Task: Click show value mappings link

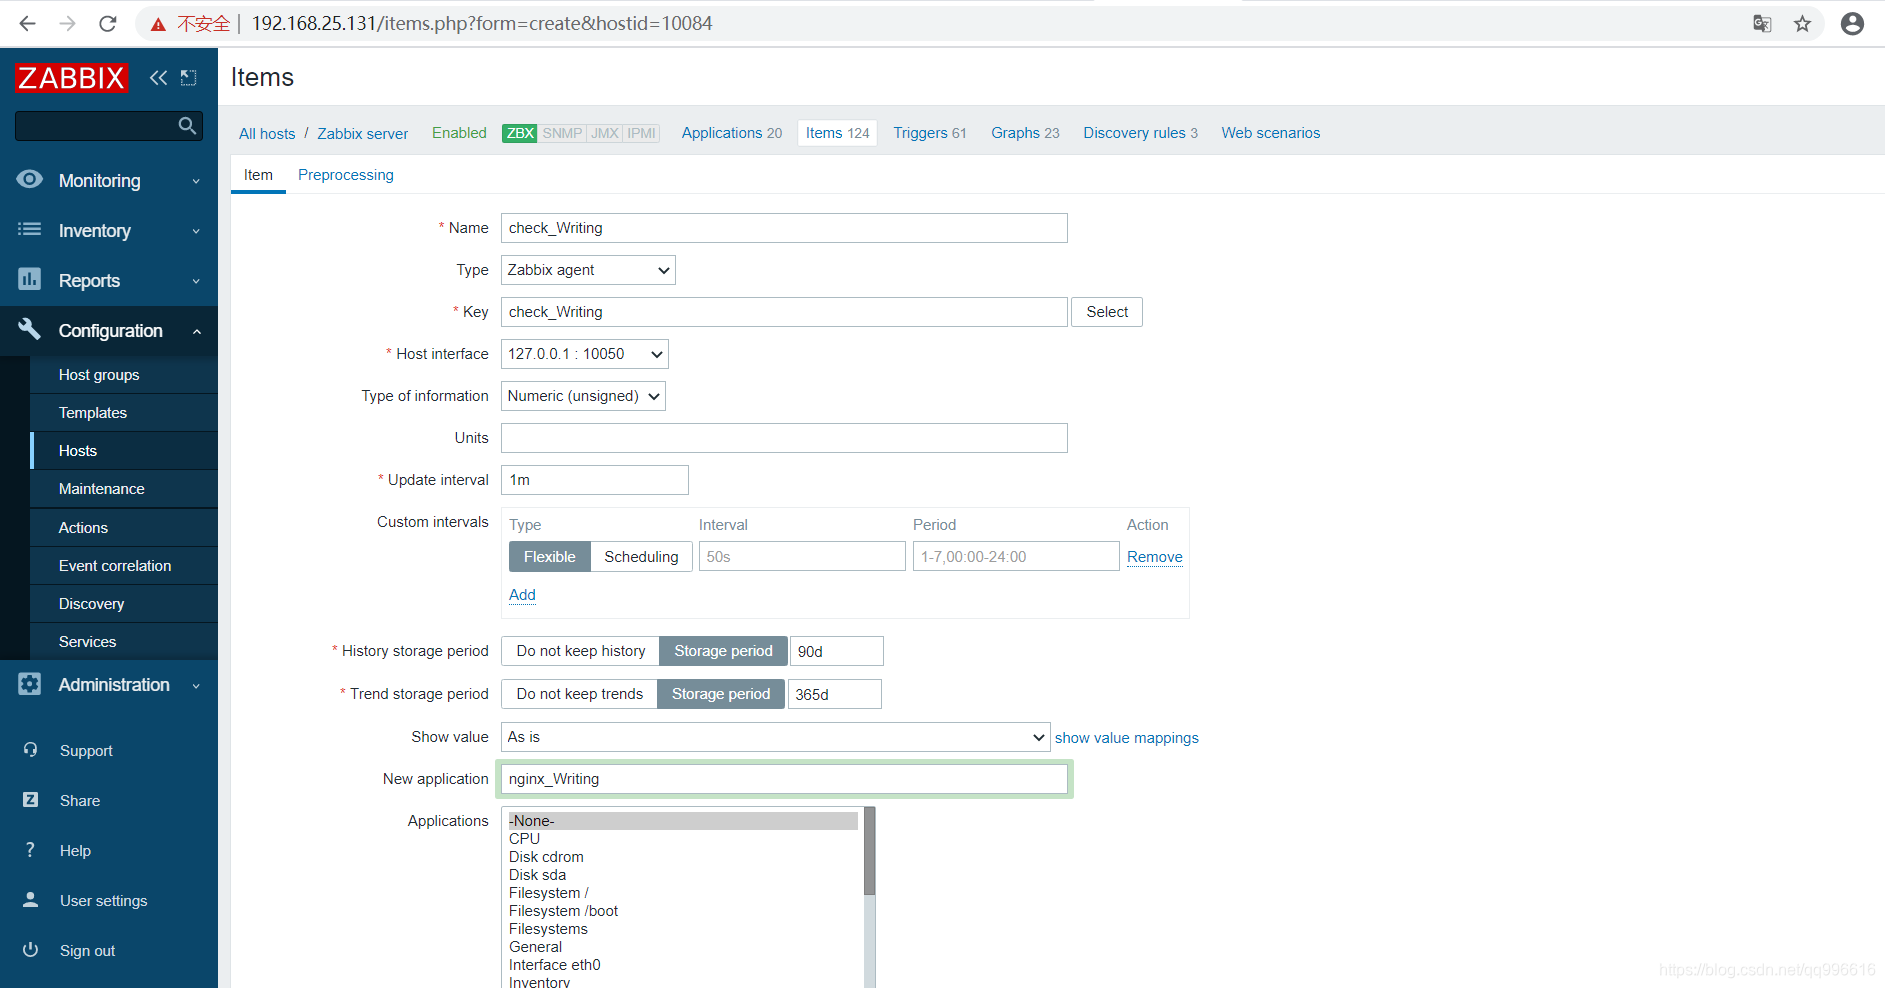Action: coord(1126,738)
